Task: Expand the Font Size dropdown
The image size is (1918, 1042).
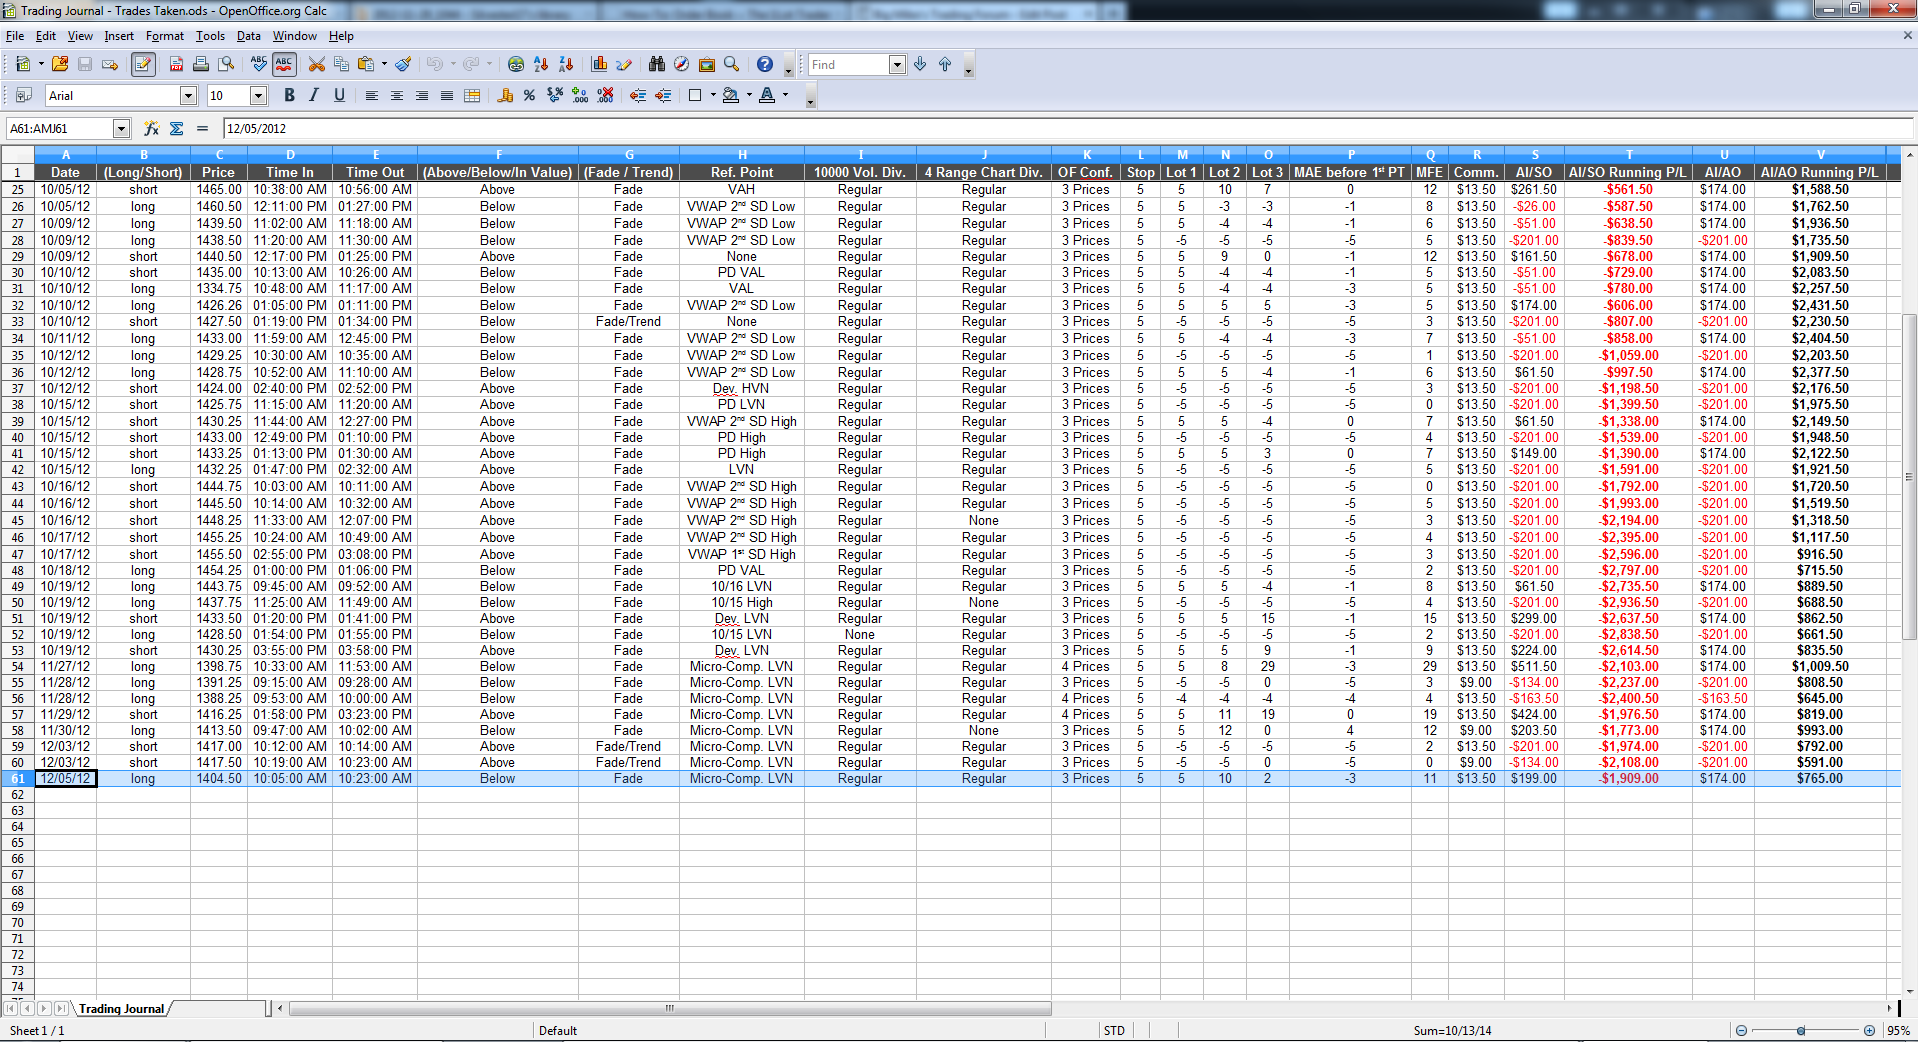Action: point(258,95)
